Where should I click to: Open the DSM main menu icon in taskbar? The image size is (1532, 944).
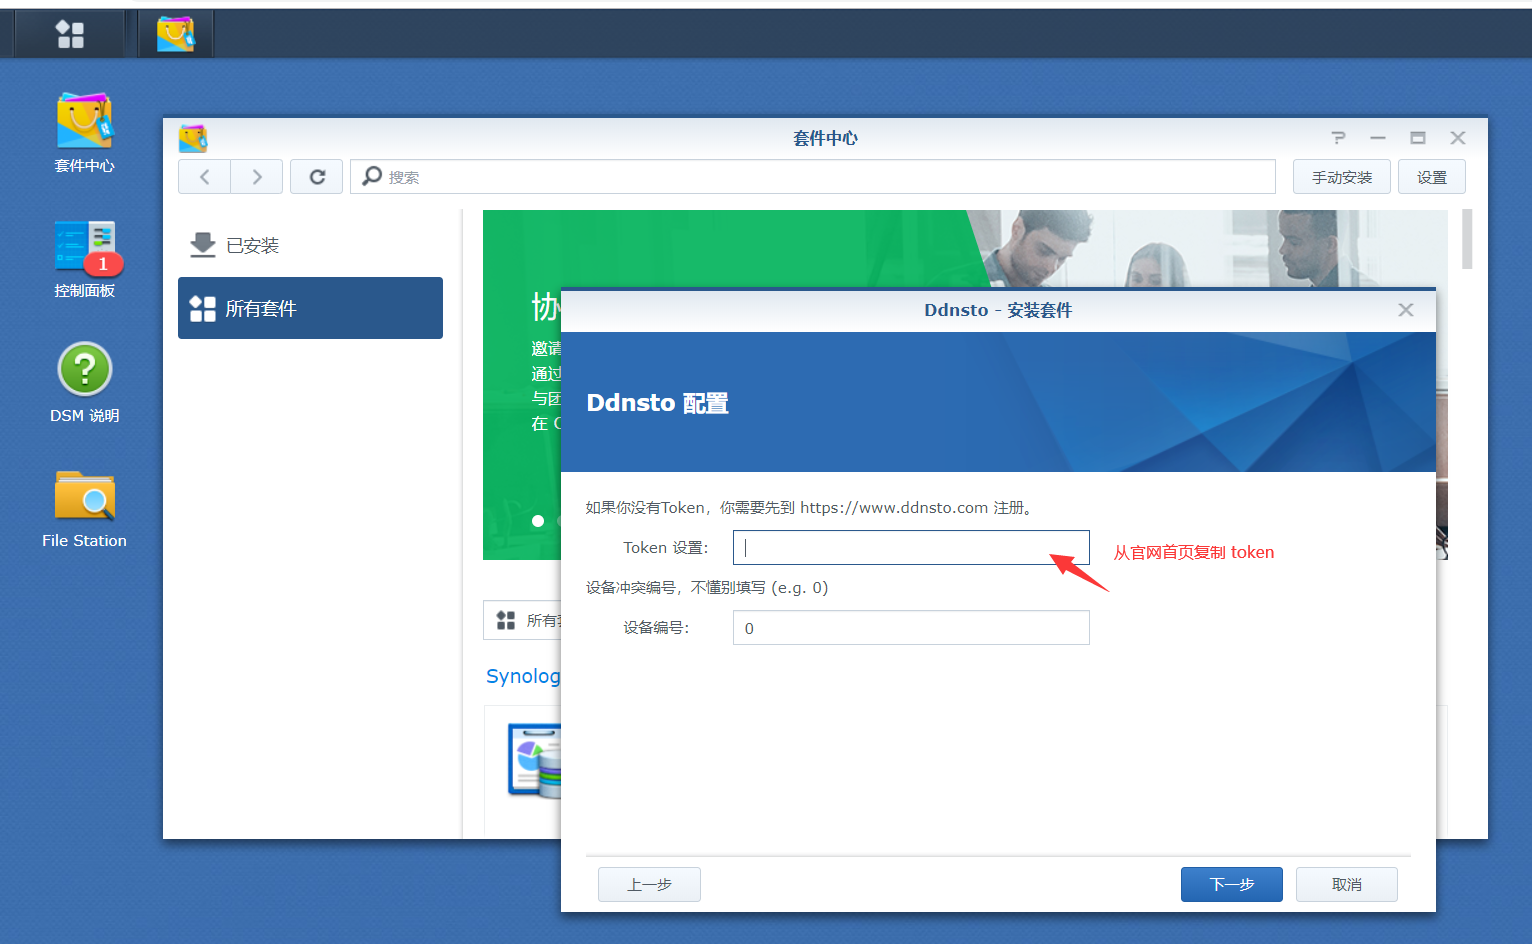(x=70, y=34)
